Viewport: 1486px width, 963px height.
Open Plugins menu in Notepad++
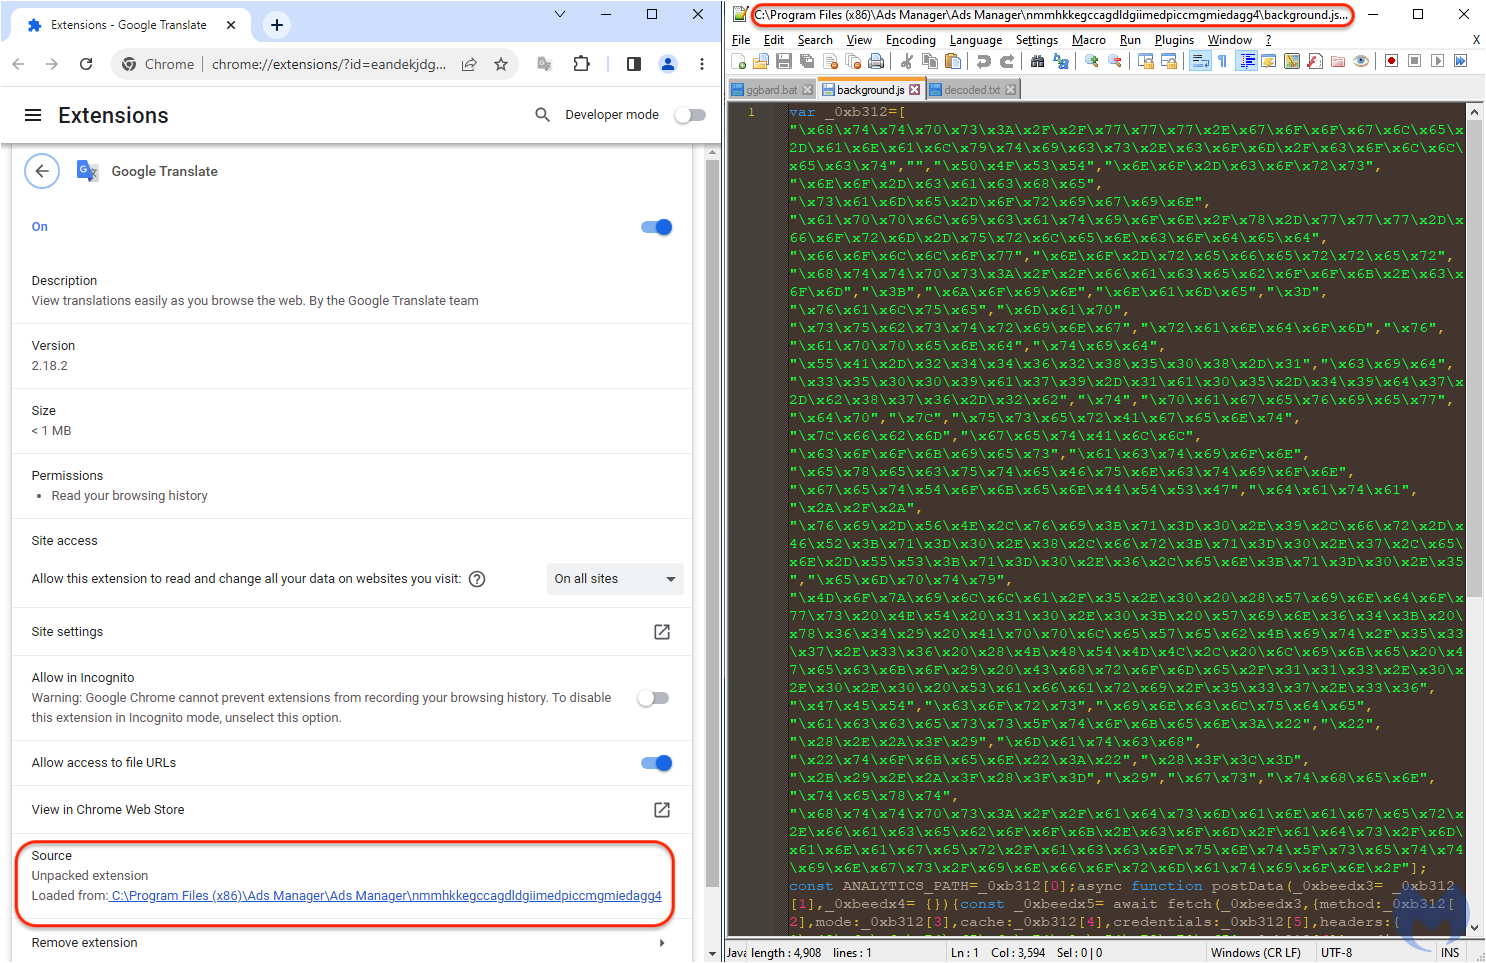pyautogui.click(x=1174, y=40)
